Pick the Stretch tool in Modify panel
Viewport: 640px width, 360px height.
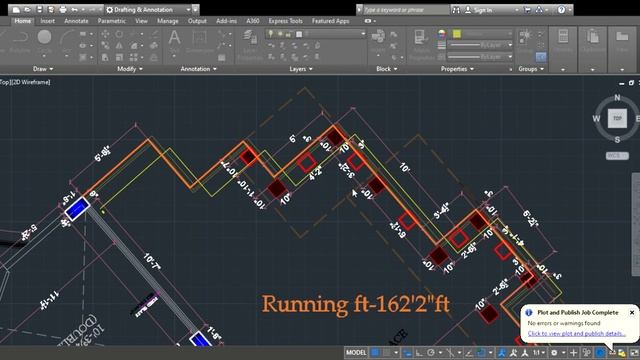click(105, 58)
